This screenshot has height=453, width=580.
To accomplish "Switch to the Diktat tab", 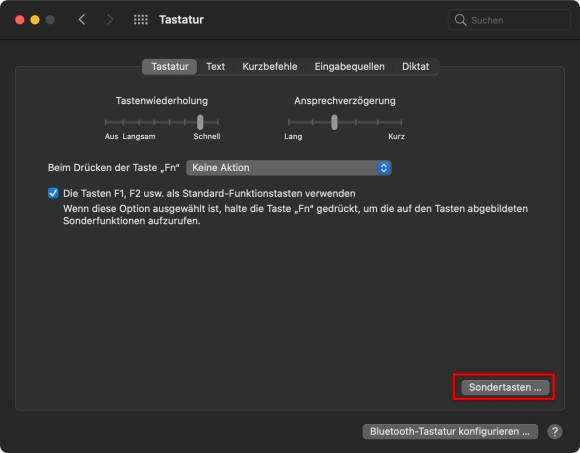I will (415, 67).
